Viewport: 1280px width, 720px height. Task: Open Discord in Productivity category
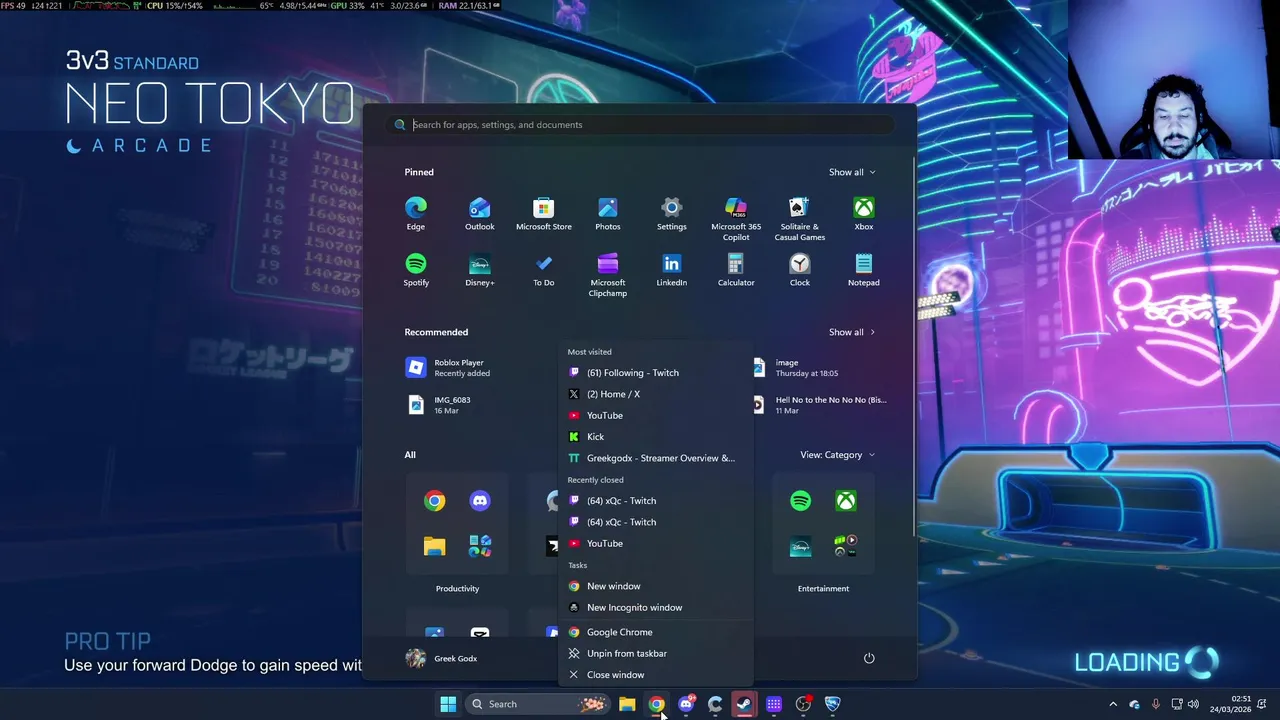(480, 501)
